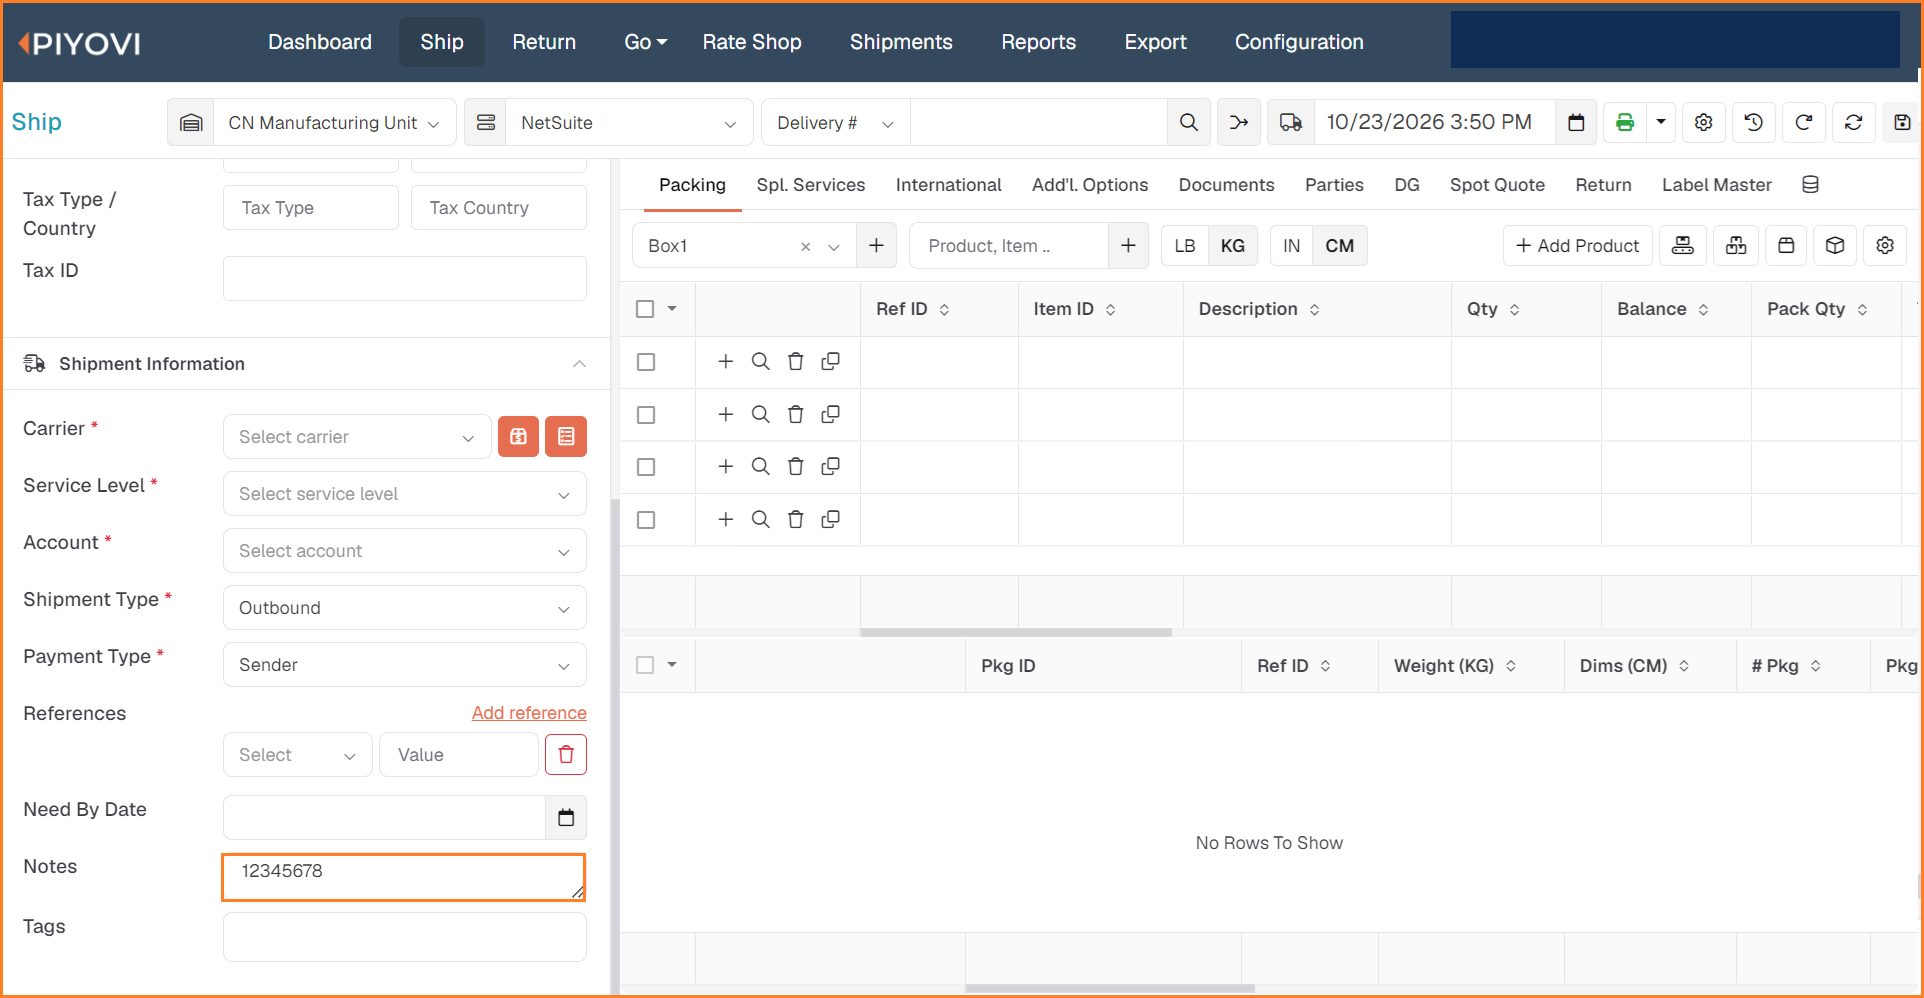Open the Need By Date calendar picker
The width and height of the screenshot is (1924, 998).
[x=566, y=818]
